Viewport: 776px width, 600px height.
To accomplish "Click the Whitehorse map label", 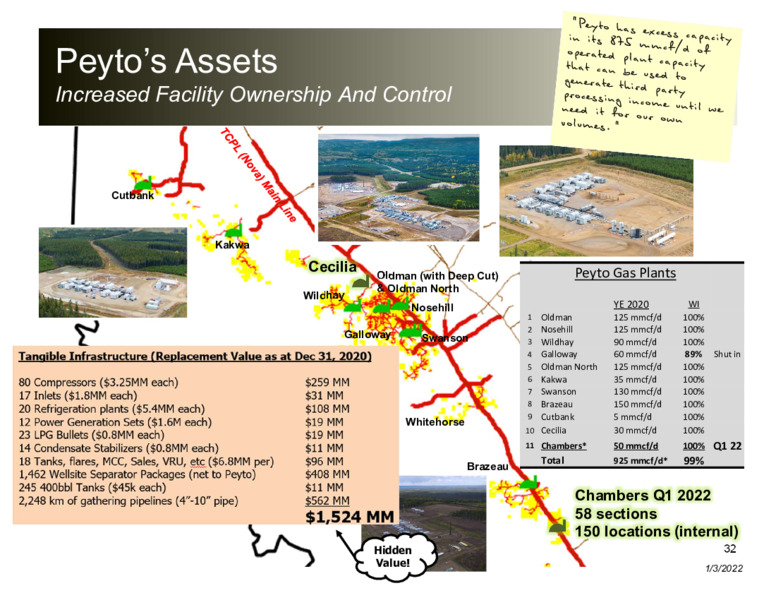I will tap(435, 422).
